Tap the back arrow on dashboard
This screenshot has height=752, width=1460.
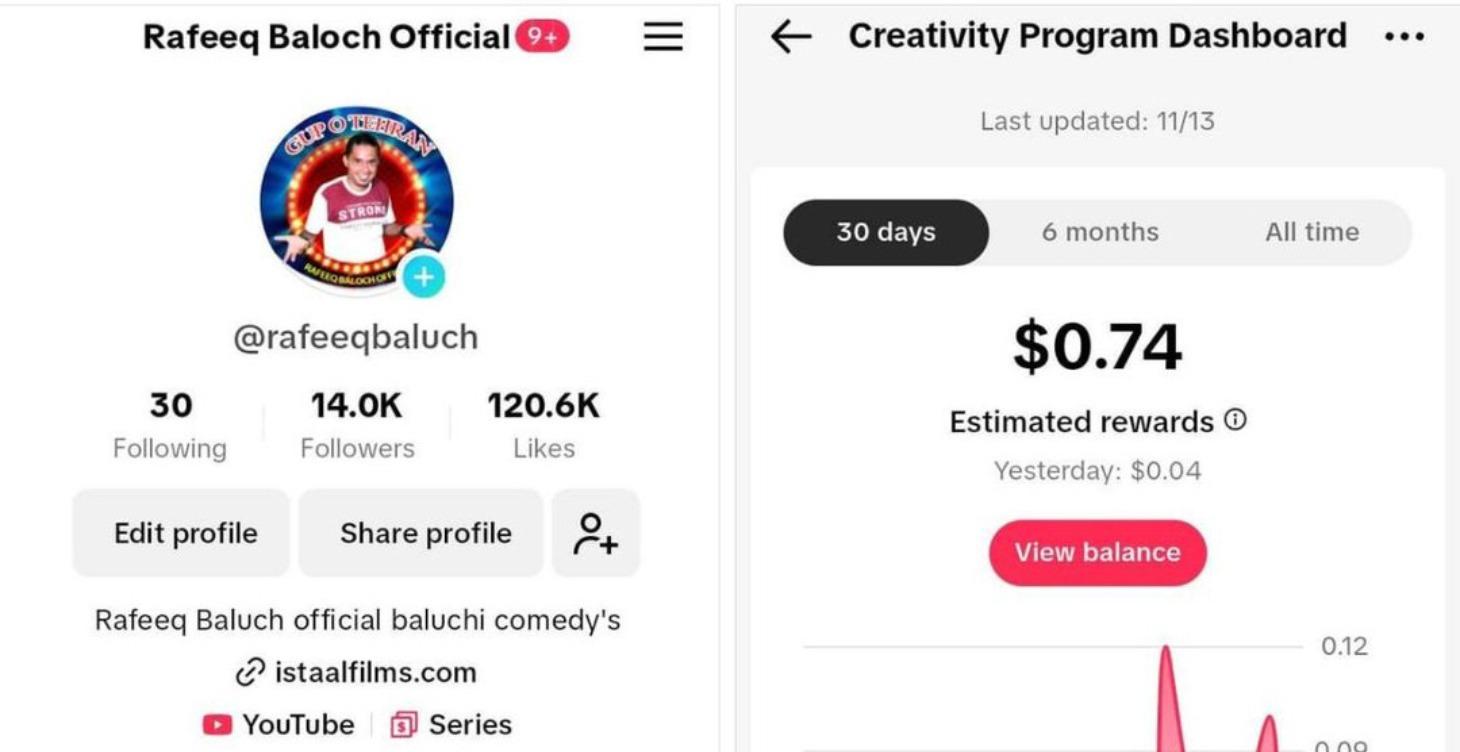pos(791,38)
